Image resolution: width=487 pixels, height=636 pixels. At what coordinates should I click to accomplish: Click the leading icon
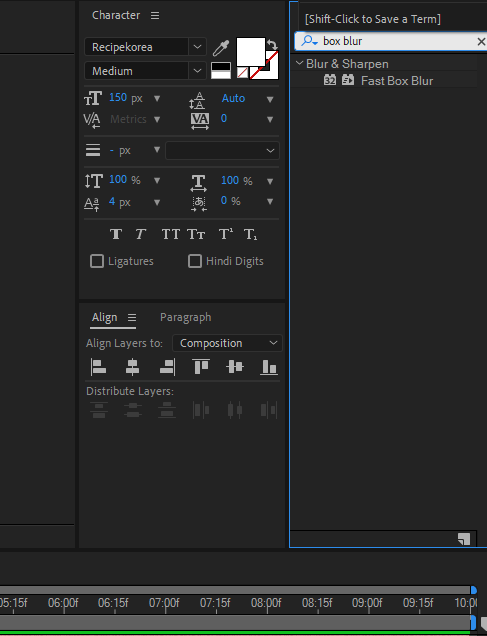click(x=197, y=100)
